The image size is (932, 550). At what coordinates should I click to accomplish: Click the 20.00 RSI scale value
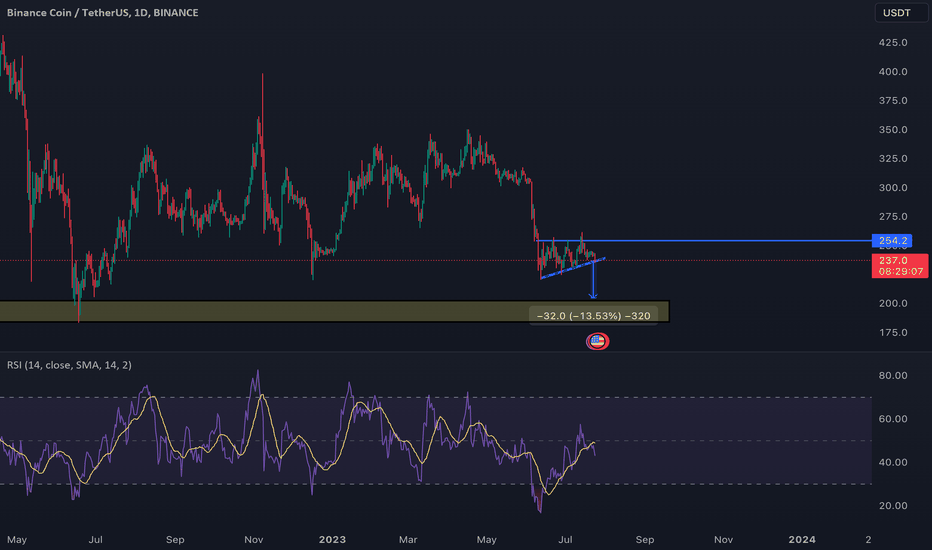[893, 506]
